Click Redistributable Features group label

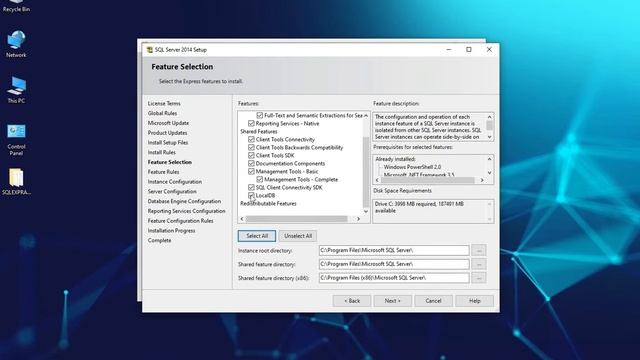268,203
